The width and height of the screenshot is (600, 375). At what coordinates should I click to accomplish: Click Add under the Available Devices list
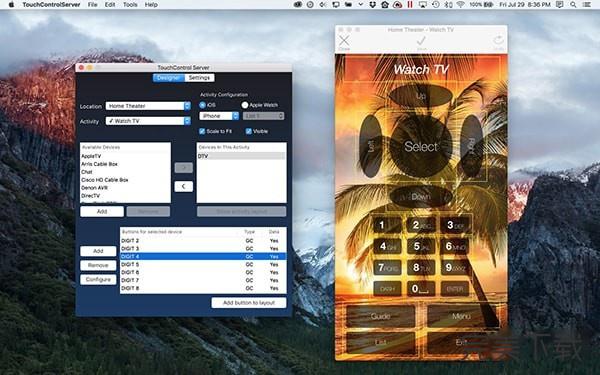tap(102, 211)
